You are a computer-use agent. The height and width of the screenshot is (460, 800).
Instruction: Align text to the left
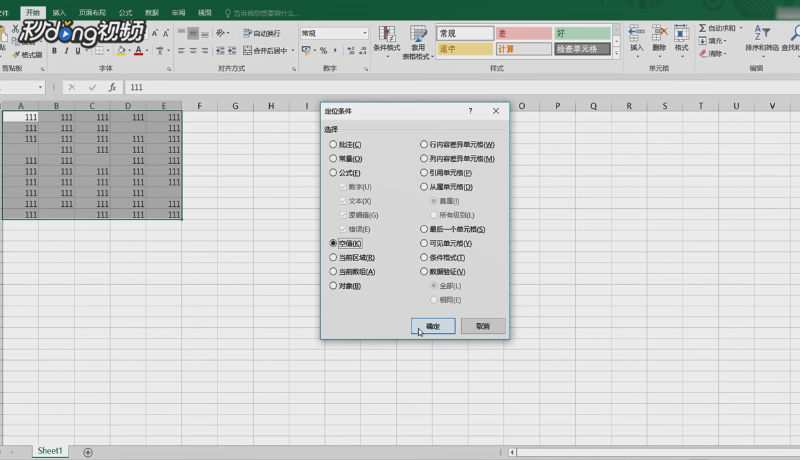click(x=181, y=50)
